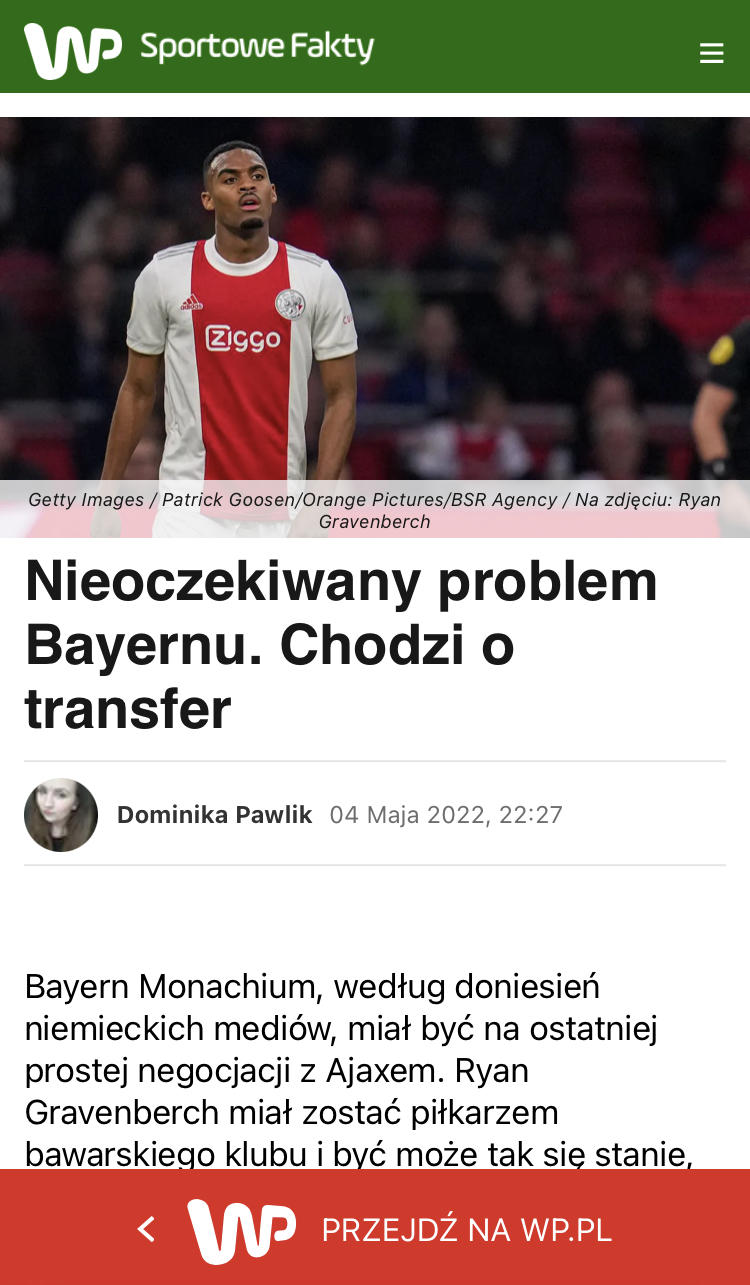Screen dimensions: 750x1285
Task: Open the Ryan Gravenberch hero photo
Action: coord(375,300)
